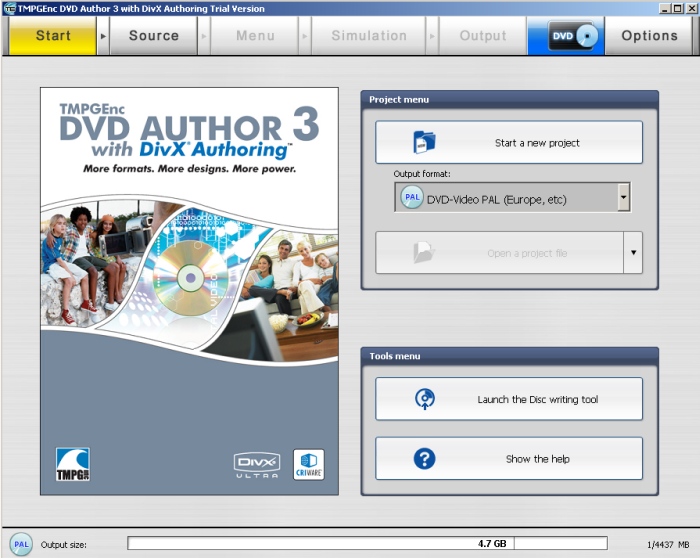Click the 'Output format:' label
This screenshot has height=558, width=700.
[421, 174]
